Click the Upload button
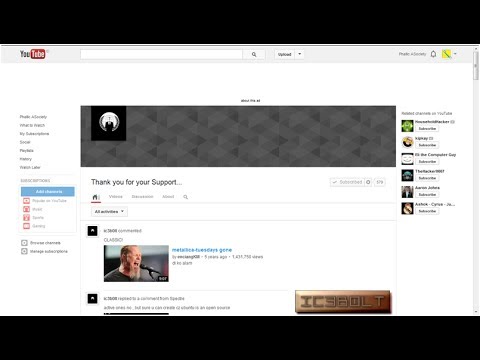The height and width of the screenshot is (360, 480). [x=285, y=54]
